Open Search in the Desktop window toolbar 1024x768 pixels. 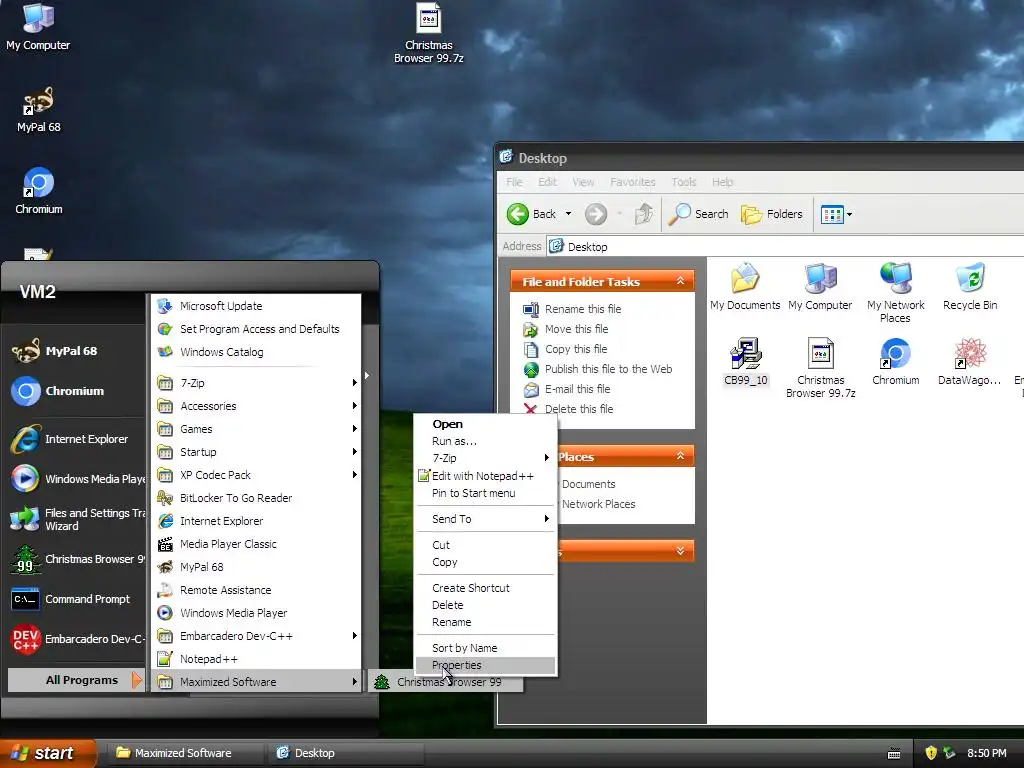pos(698,214)
